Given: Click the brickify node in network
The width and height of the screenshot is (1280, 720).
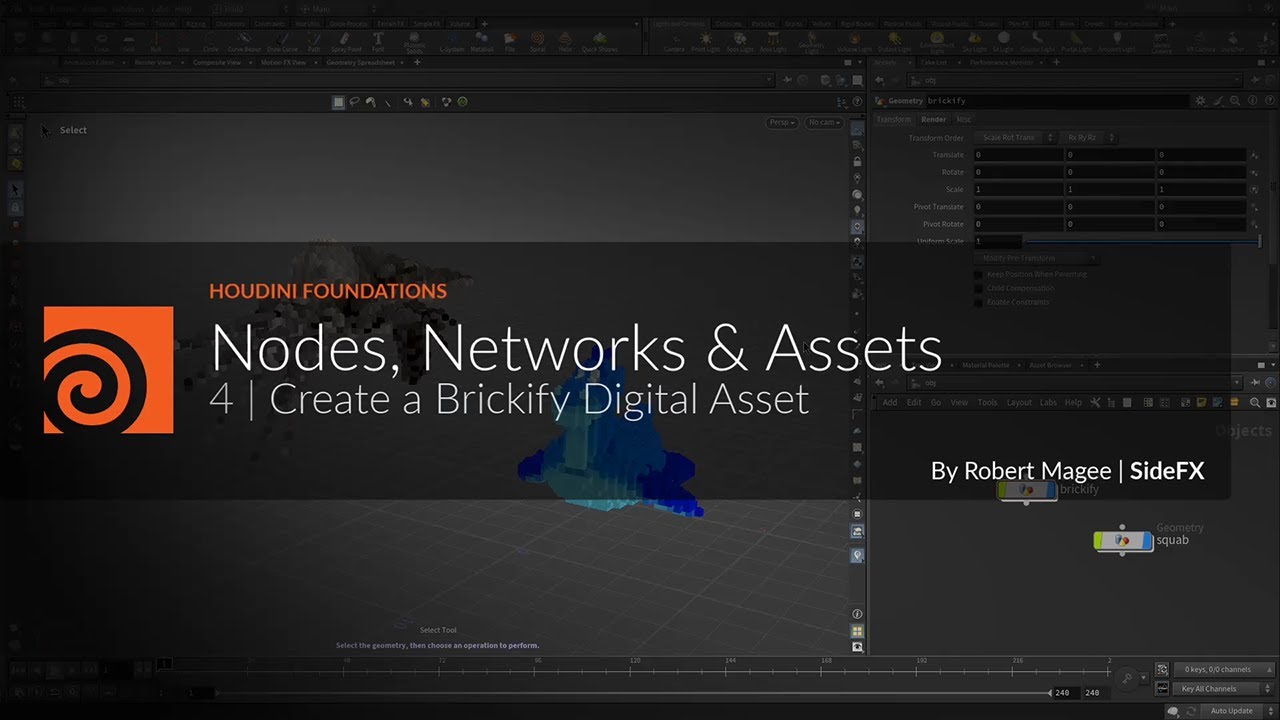Looking at the screenshot, I should [1026, 490].
